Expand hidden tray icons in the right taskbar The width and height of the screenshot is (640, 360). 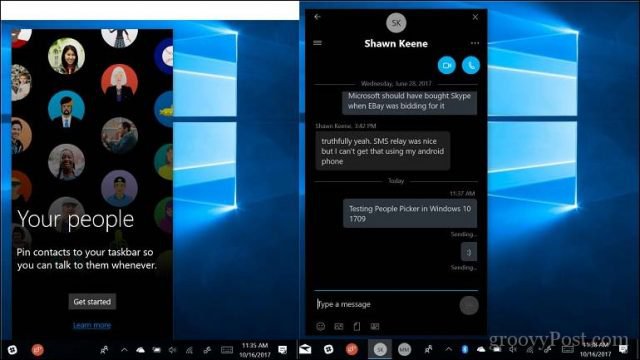(x=449, y=349)
